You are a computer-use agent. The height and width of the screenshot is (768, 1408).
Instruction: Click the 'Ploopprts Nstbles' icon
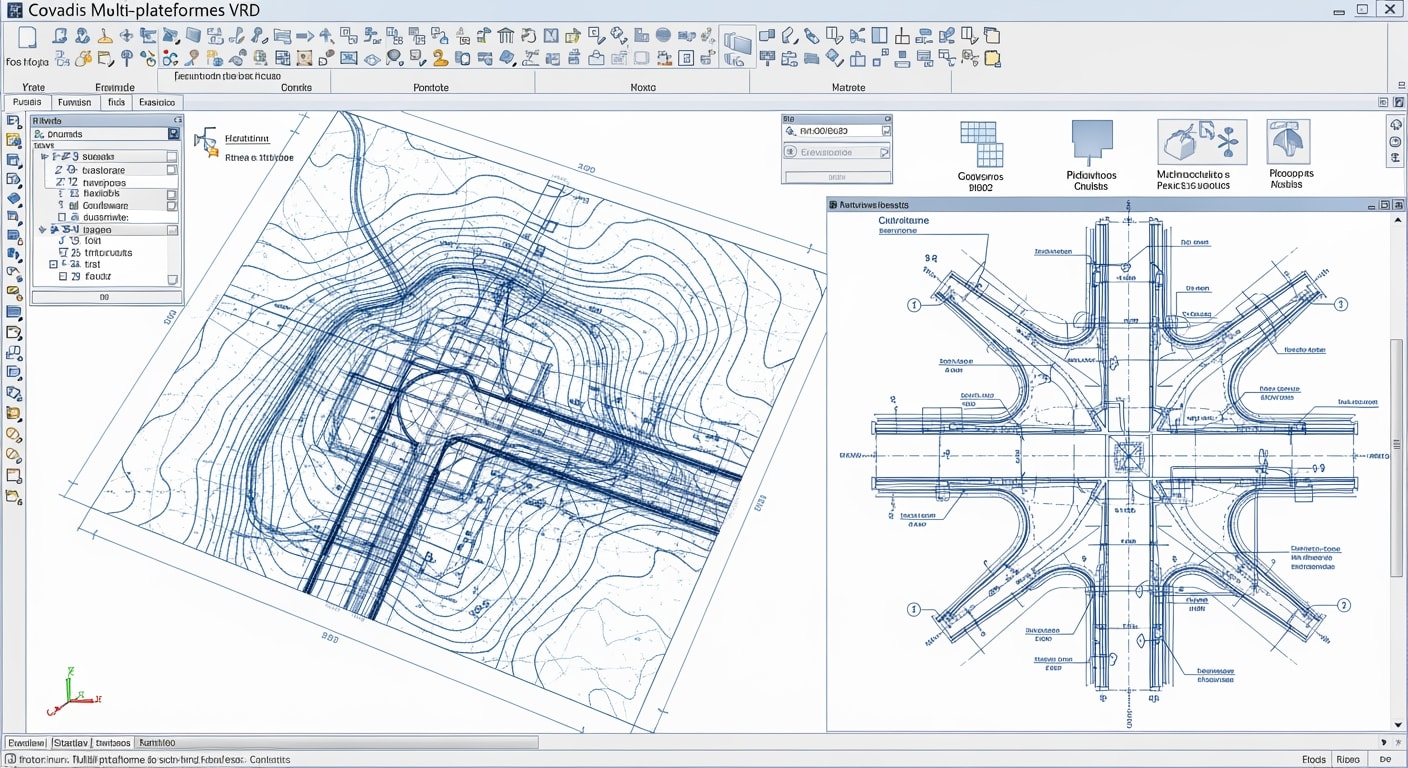pyautogui.click(x=1288, y=141)
